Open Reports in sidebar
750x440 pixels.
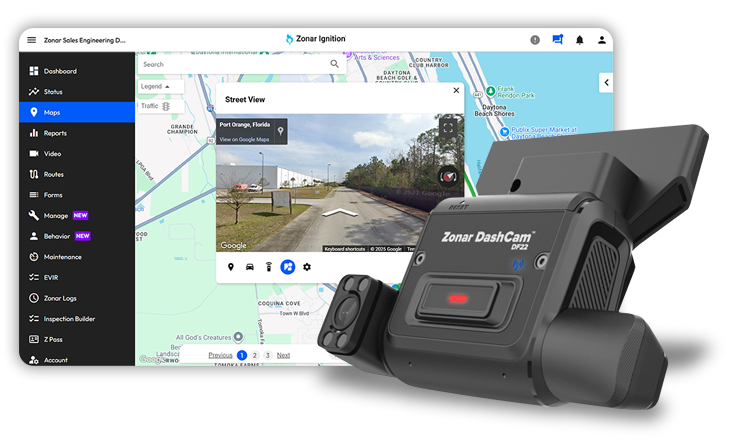coord(77,133)
